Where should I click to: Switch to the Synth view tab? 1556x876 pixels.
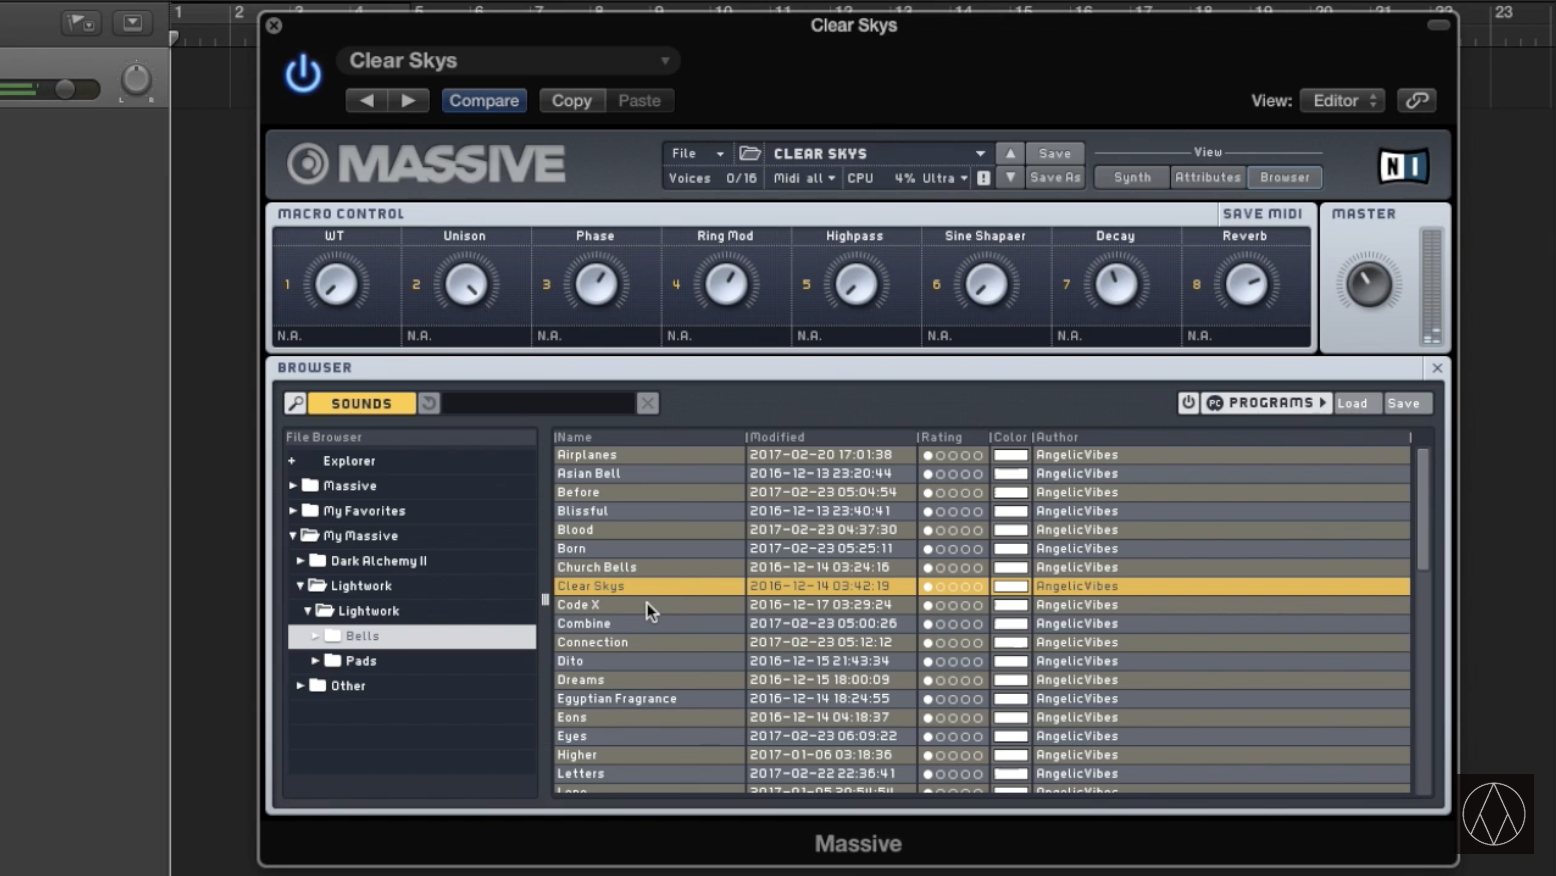(1132, 177)
